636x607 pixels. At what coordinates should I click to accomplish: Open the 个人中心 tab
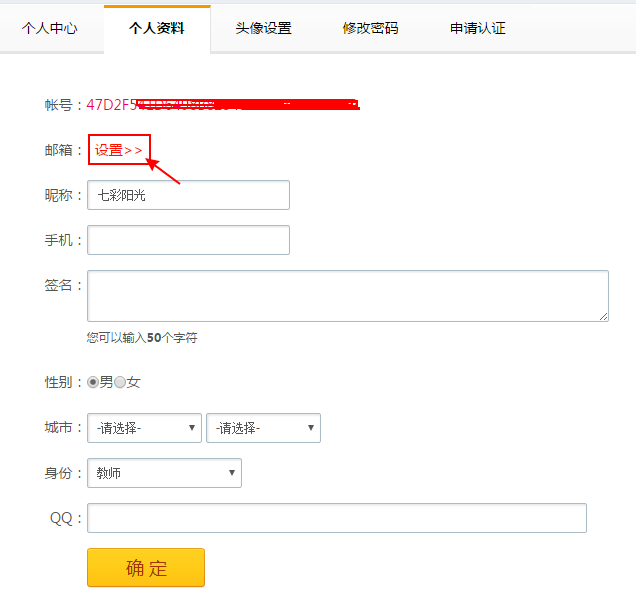click(x=50, y=28)
